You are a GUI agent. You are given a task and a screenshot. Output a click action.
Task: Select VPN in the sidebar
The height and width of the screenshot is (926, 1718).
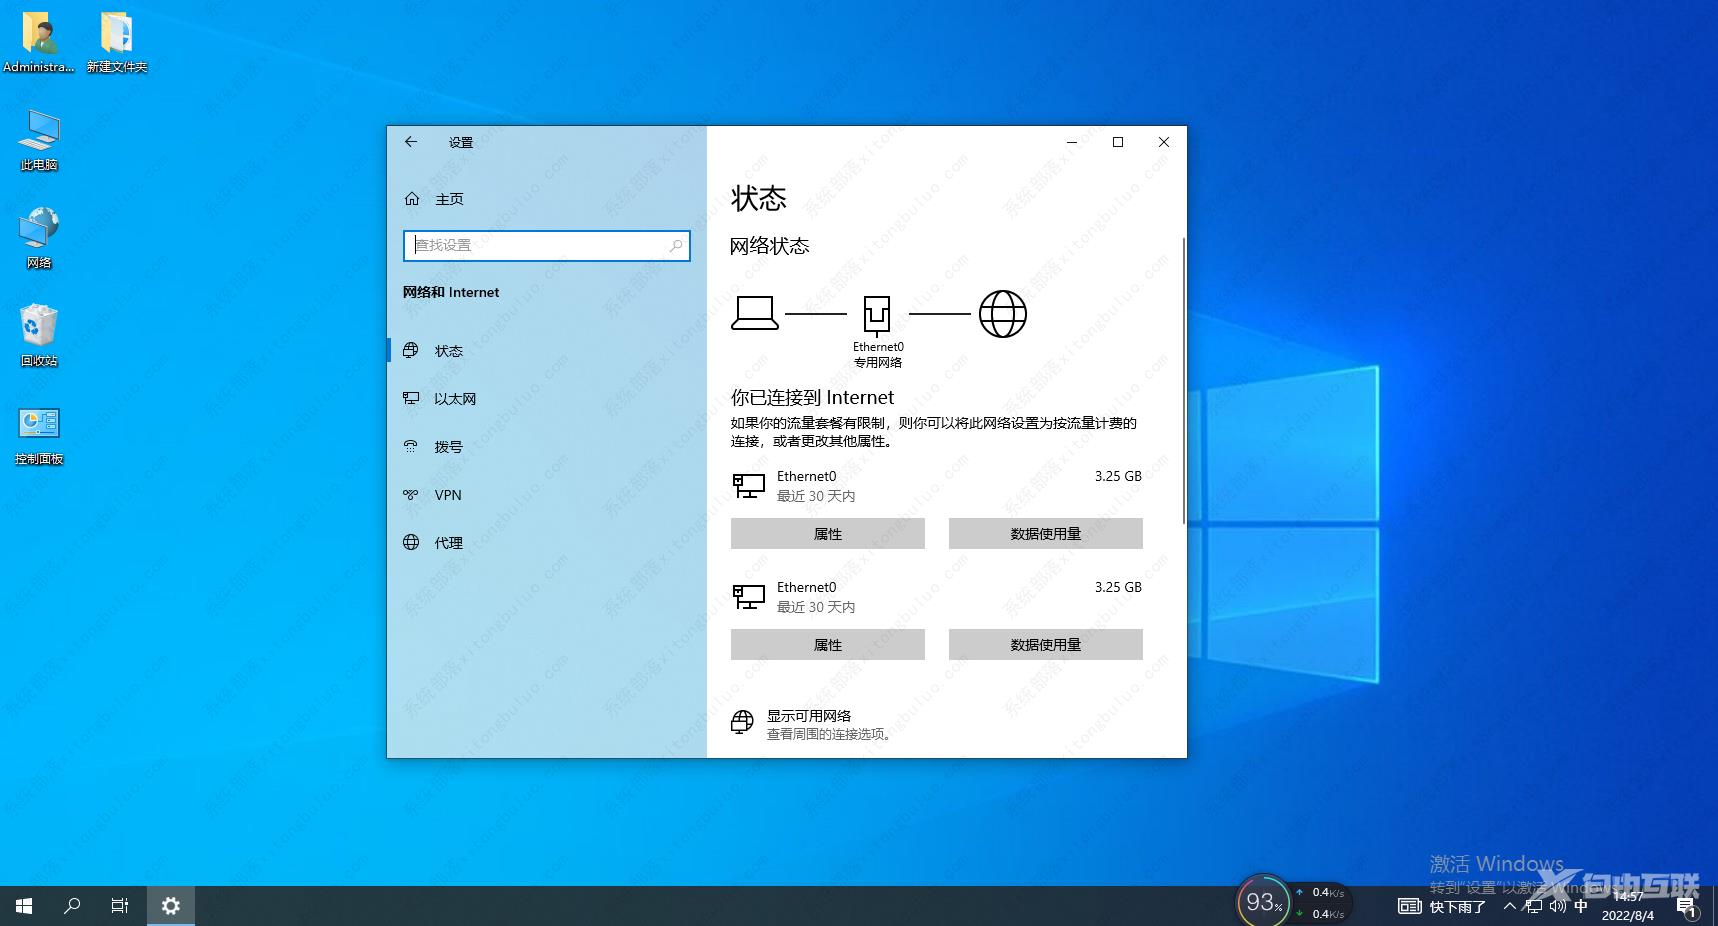point(546,495)
